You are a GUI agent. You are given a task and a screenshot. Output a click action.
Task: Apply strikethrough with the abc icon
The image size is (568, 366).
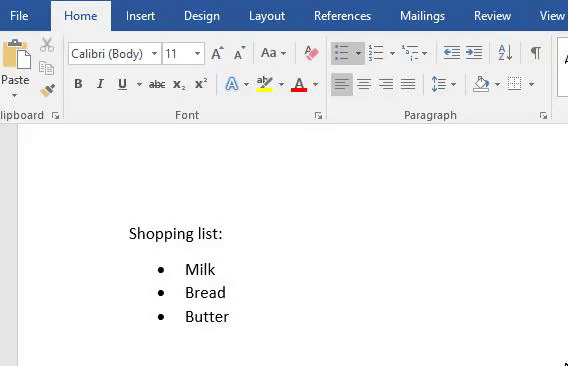tap(157, 84)
